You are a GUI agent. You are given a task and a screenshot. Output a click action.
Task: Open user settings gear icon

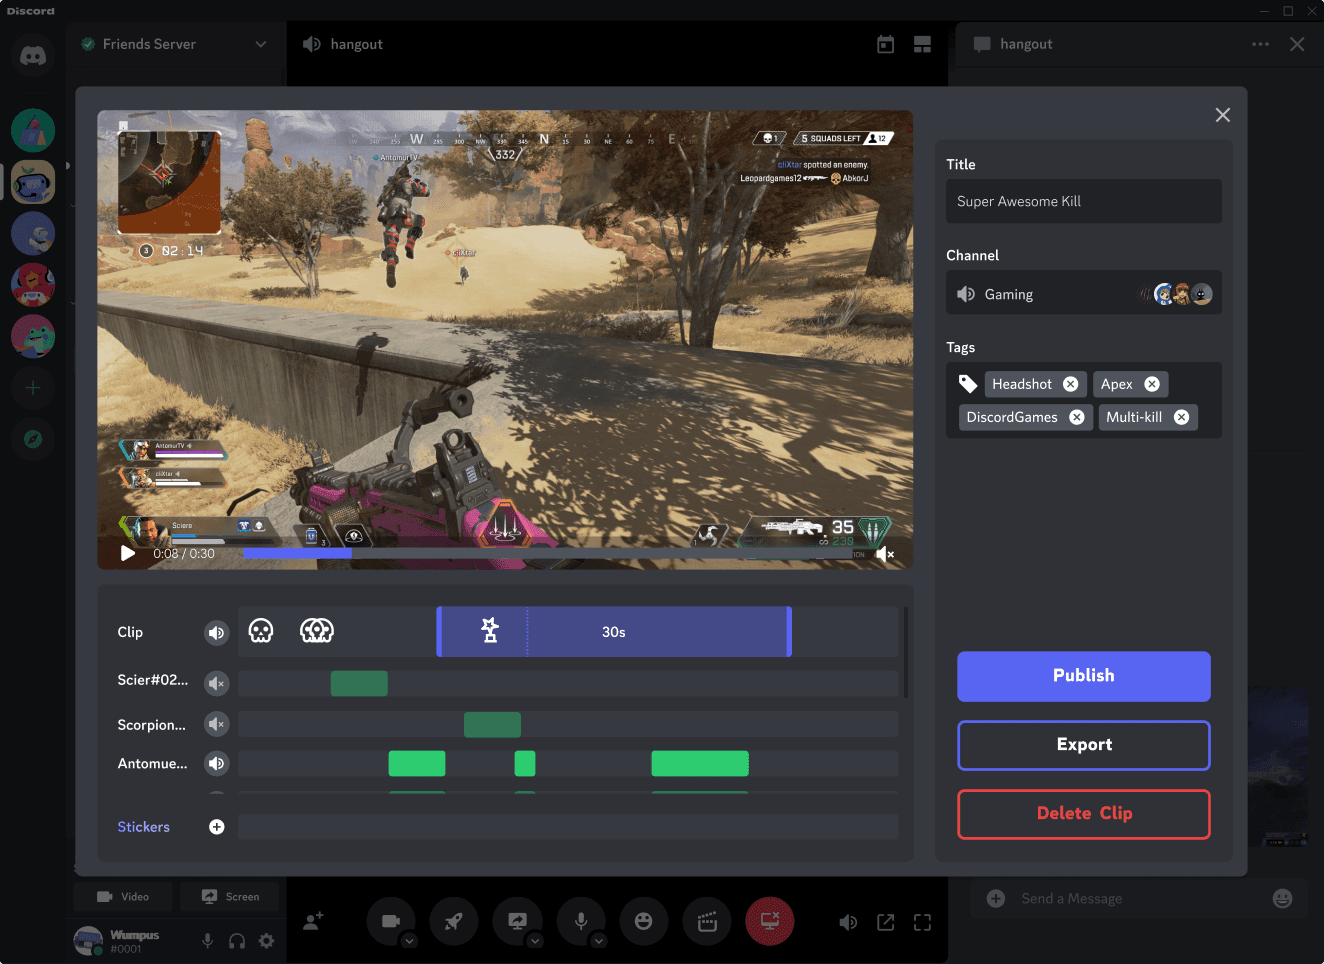pos(266,941)
